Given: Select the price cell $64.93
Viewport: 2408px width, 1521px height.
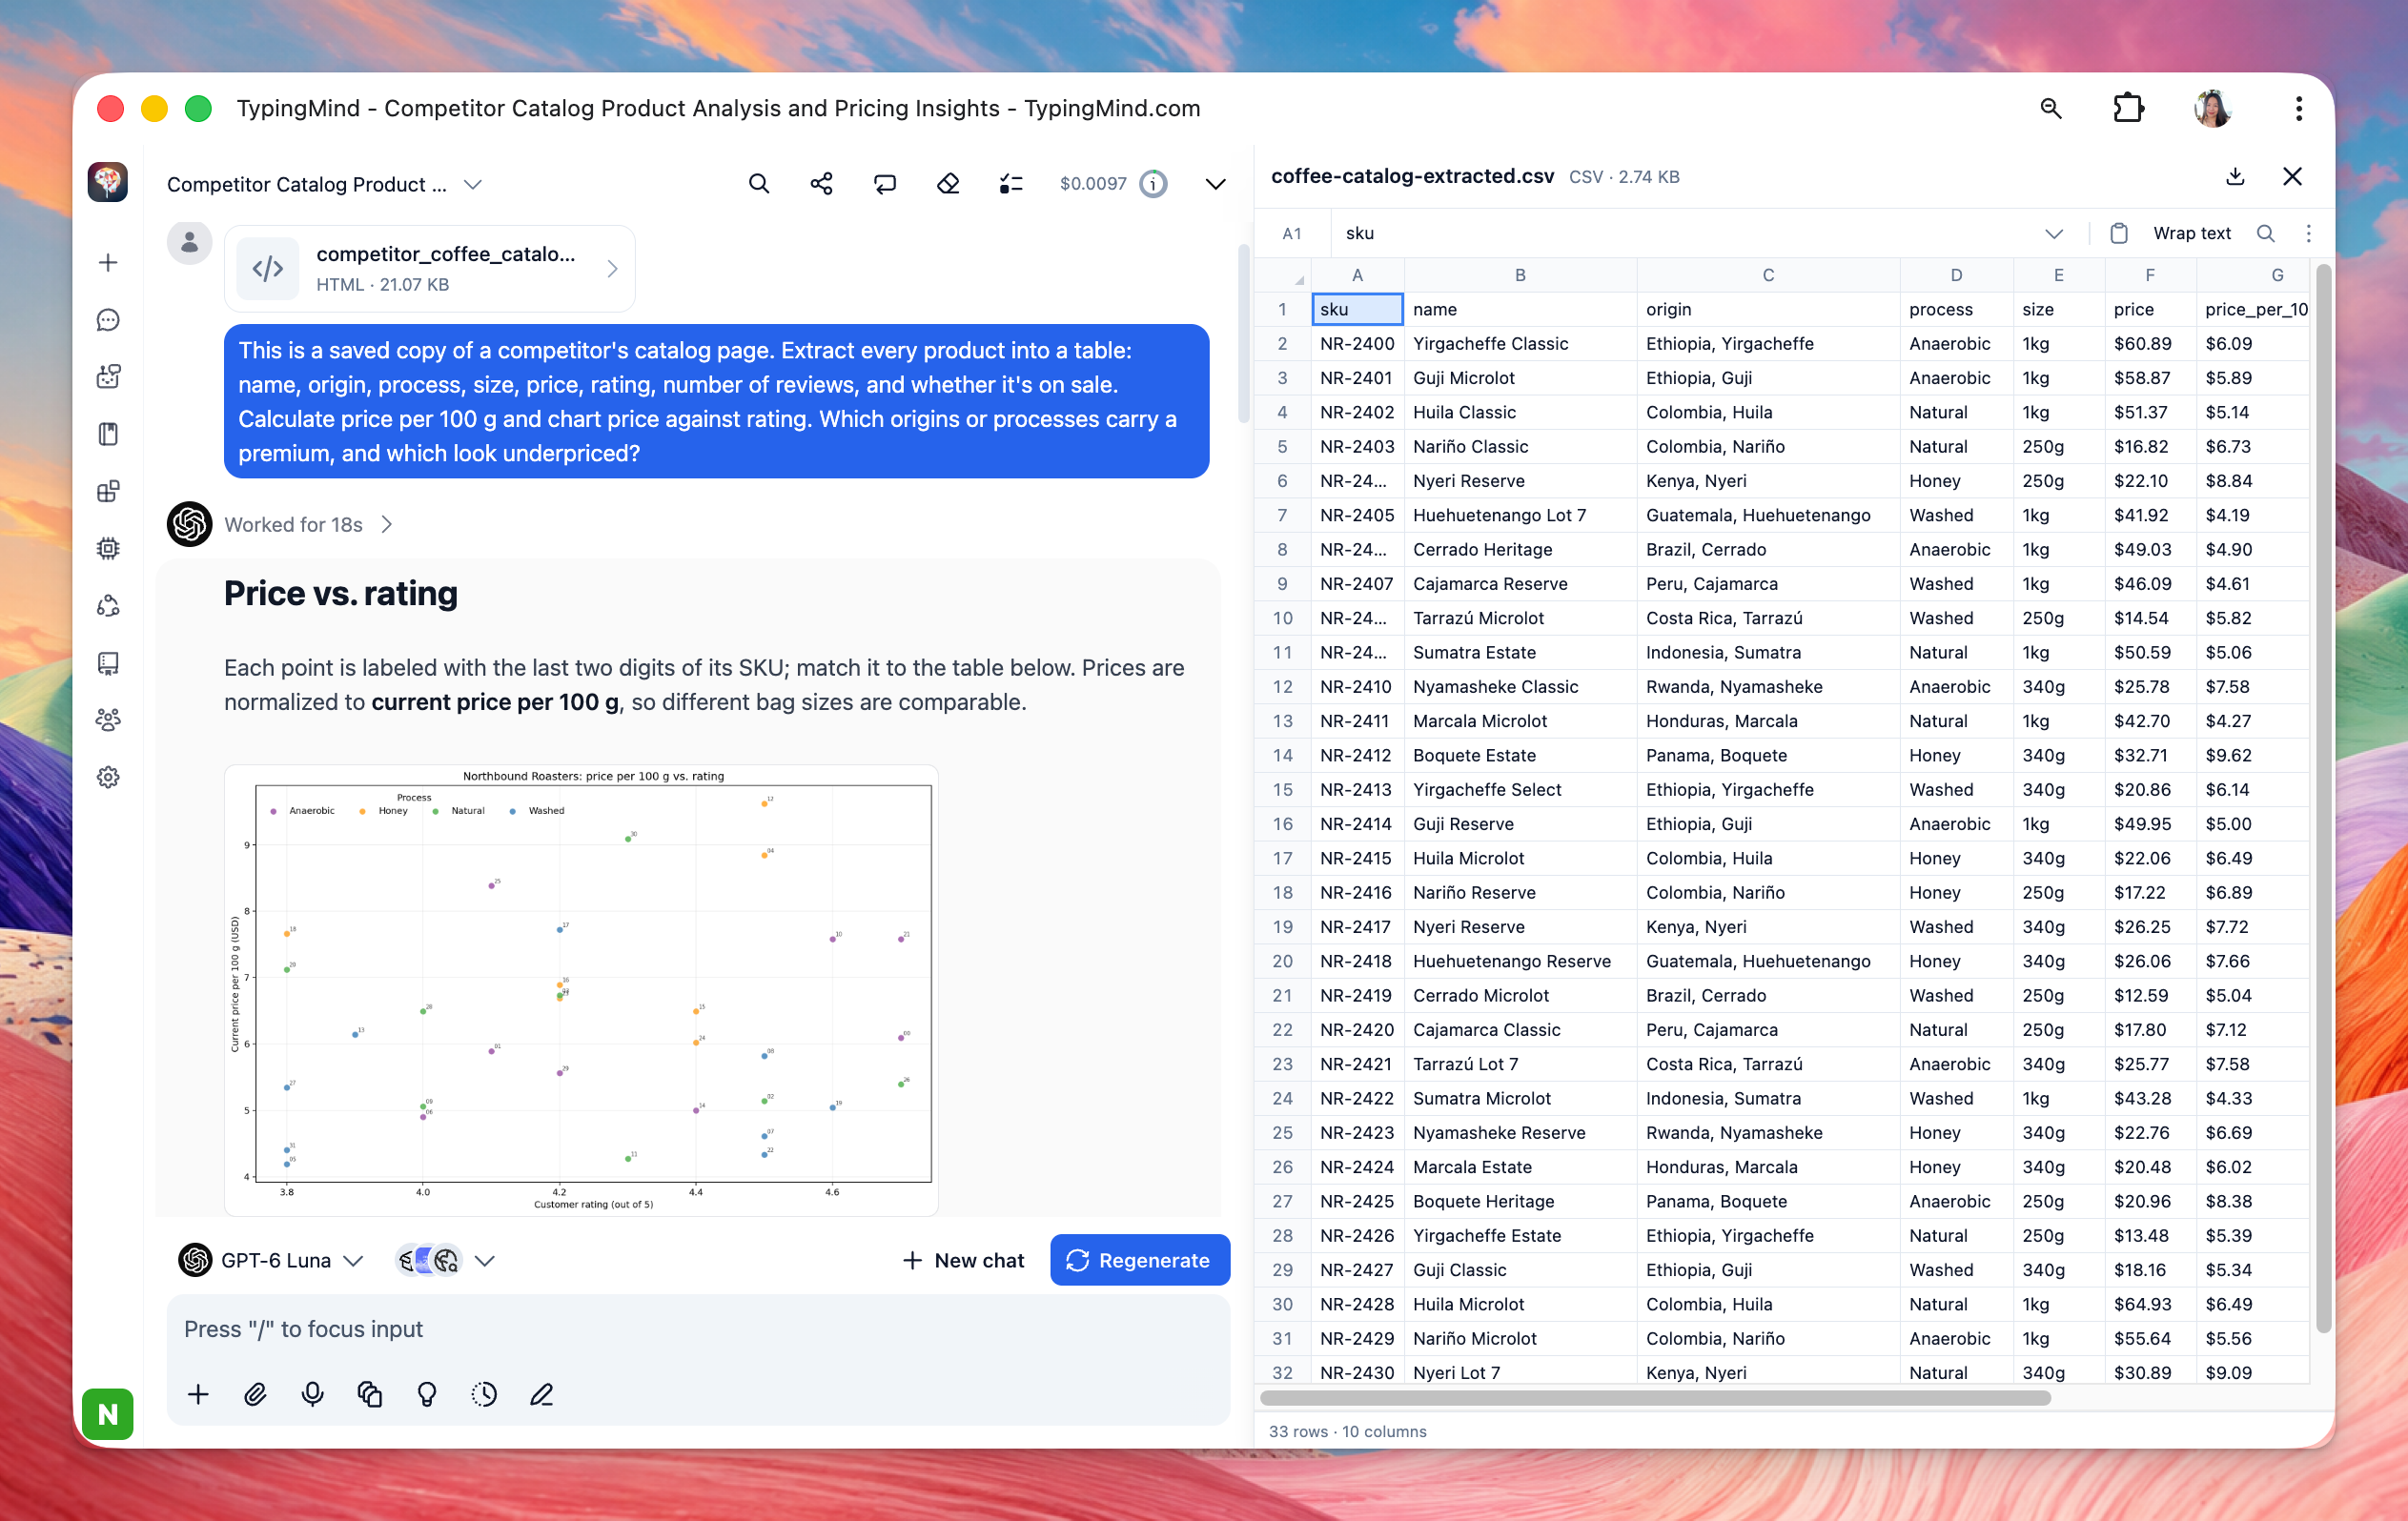Looking at the screenshot, I should (2149, 1304).
